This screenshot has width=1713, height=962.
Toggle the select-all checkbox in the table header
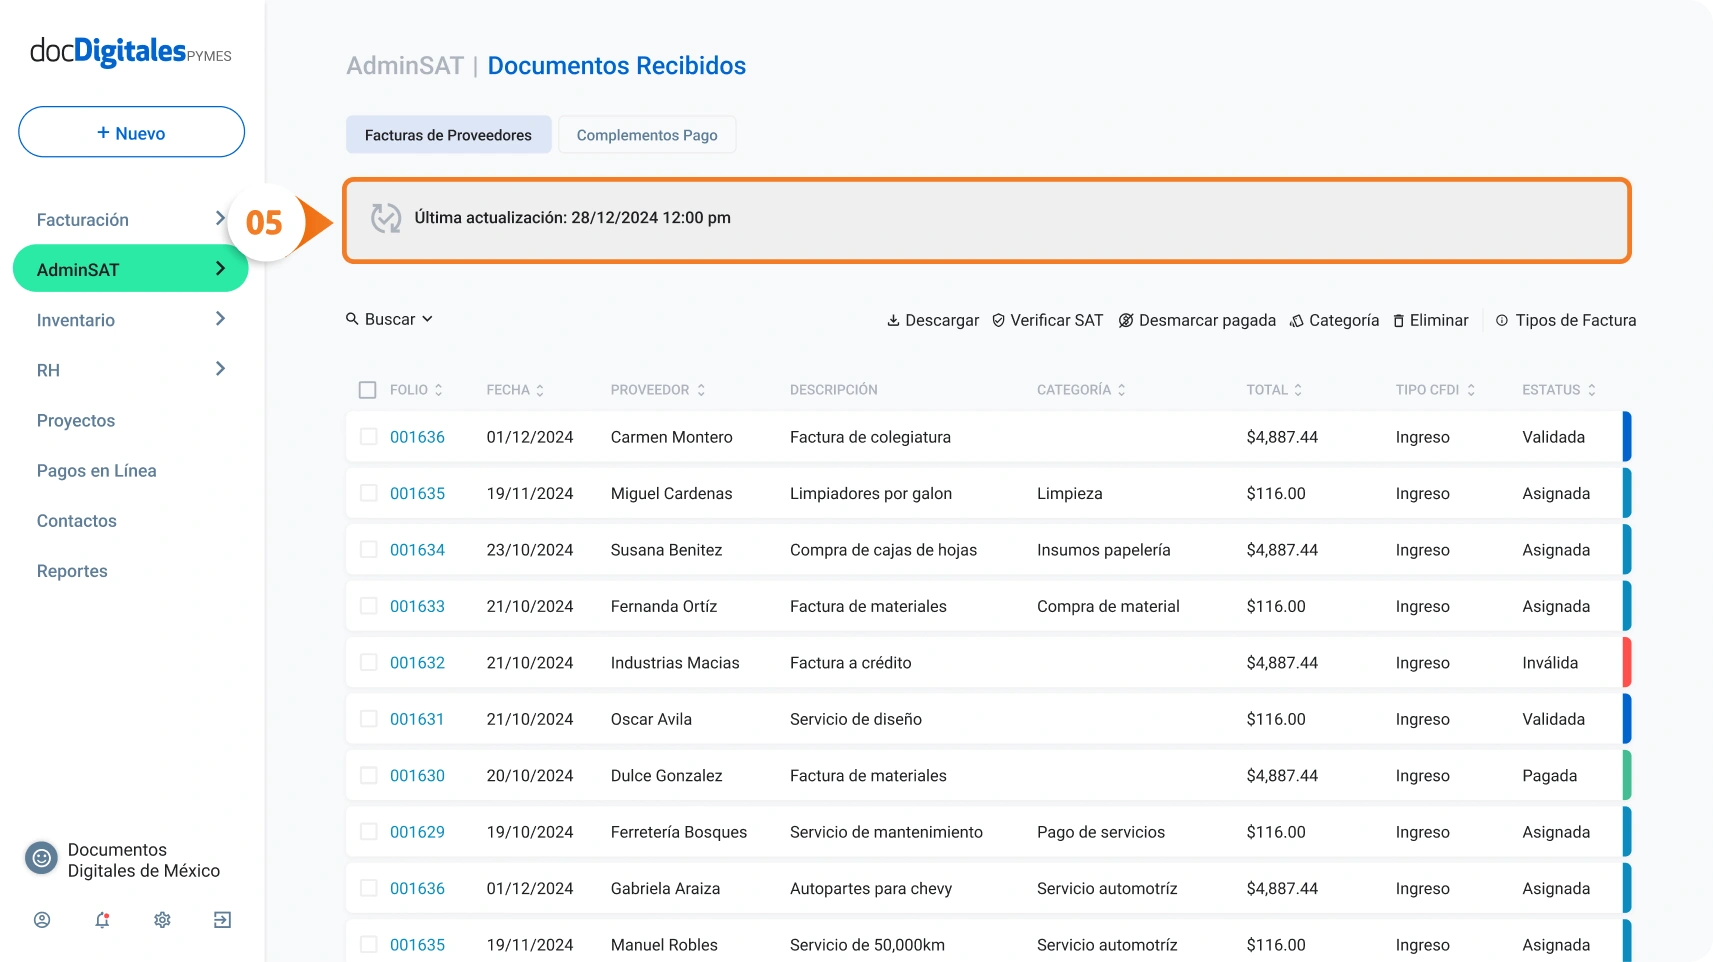tap(368, 390)
